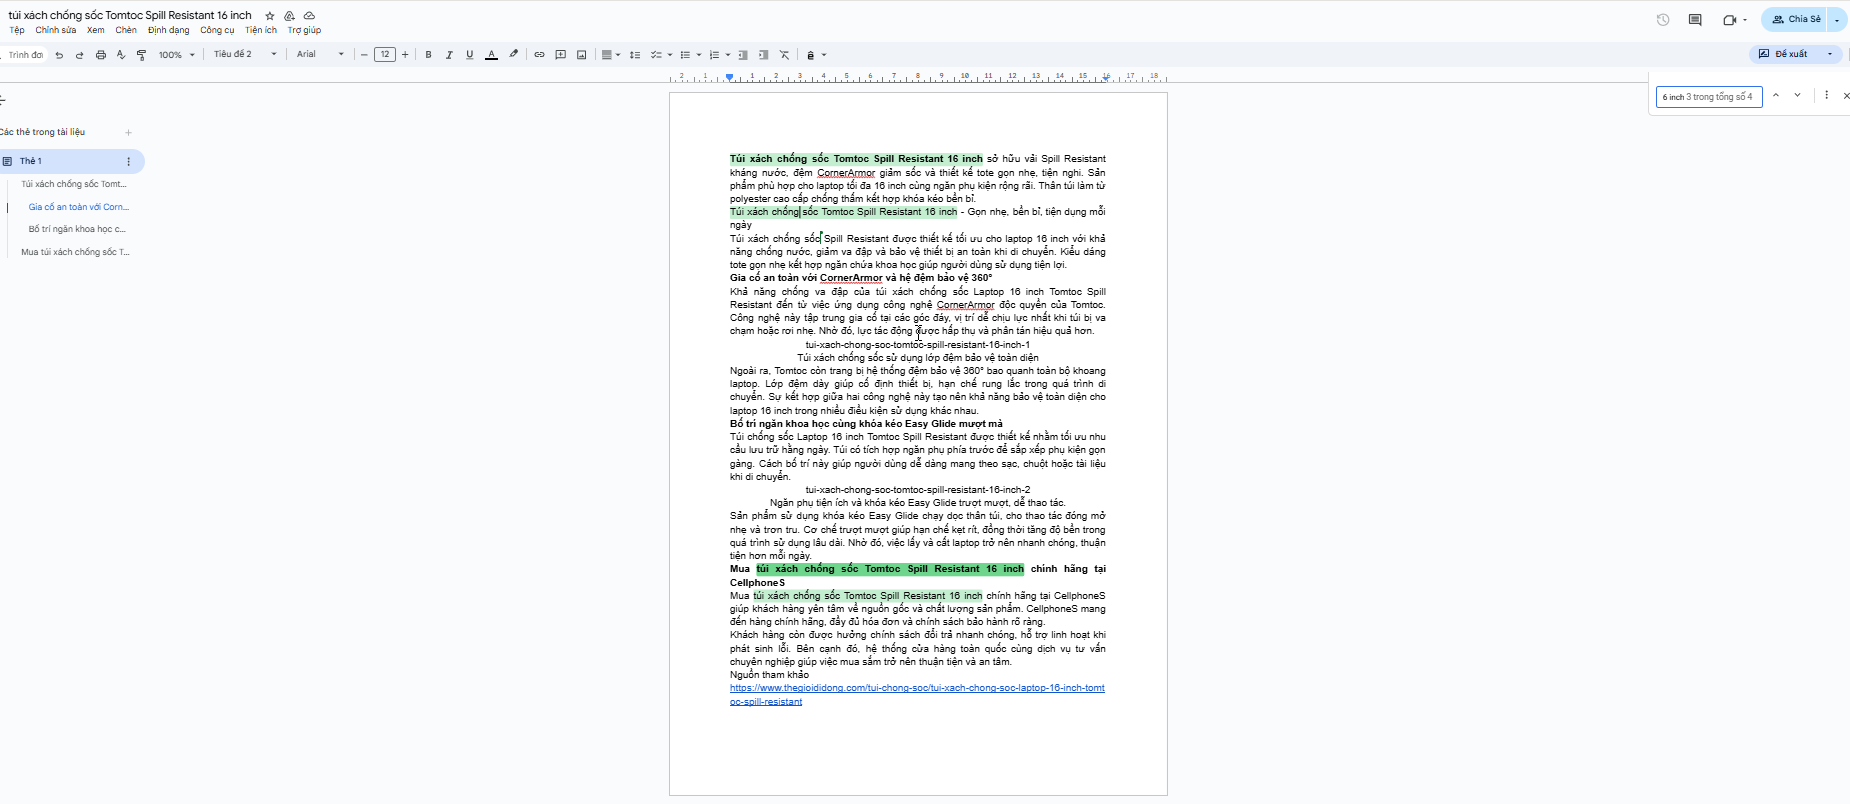Go to the next search match

(x=1798, y=96)
